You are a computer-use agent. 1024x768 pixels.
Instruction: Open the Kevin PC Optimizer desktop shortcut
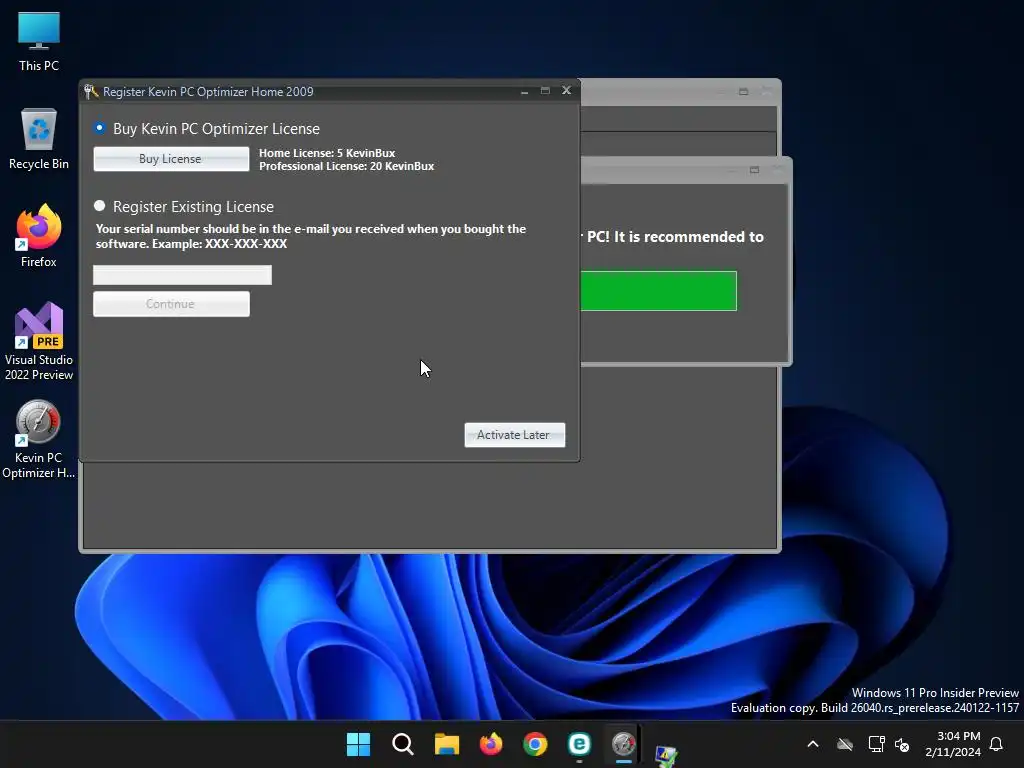coord(39,439)
